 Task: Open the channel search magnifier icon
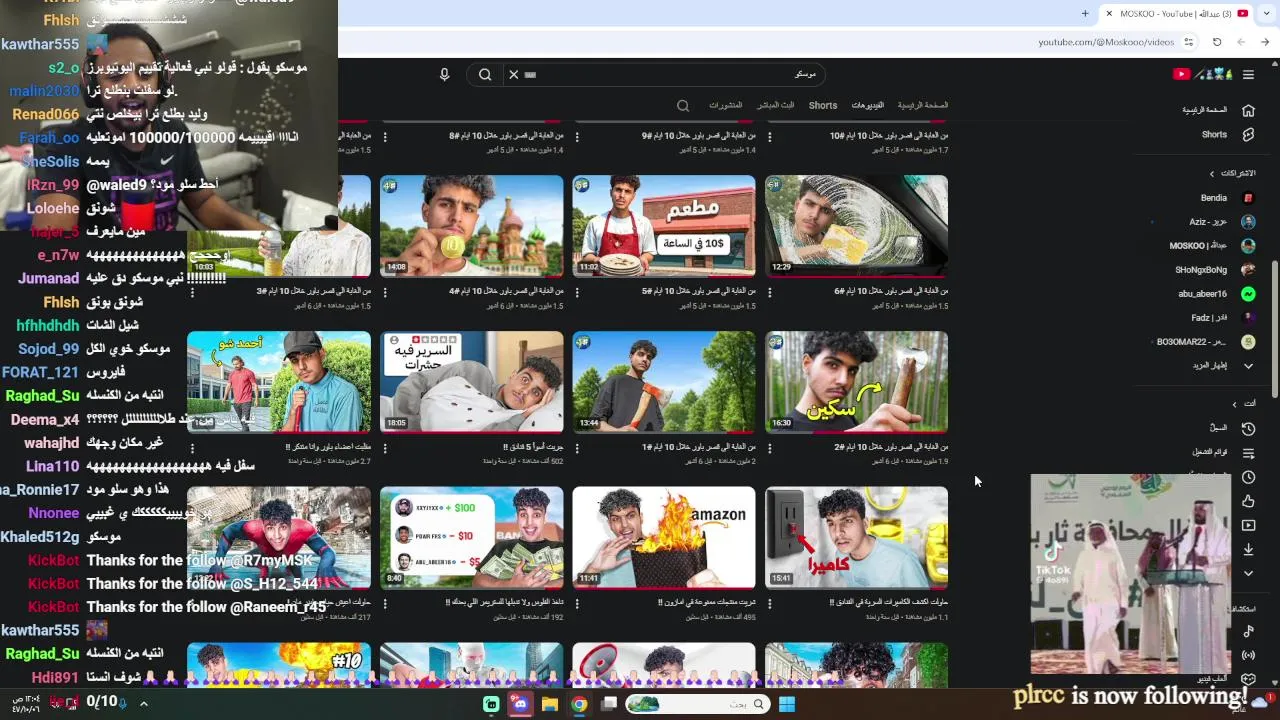pyautogui.click(x=683, y=105)
